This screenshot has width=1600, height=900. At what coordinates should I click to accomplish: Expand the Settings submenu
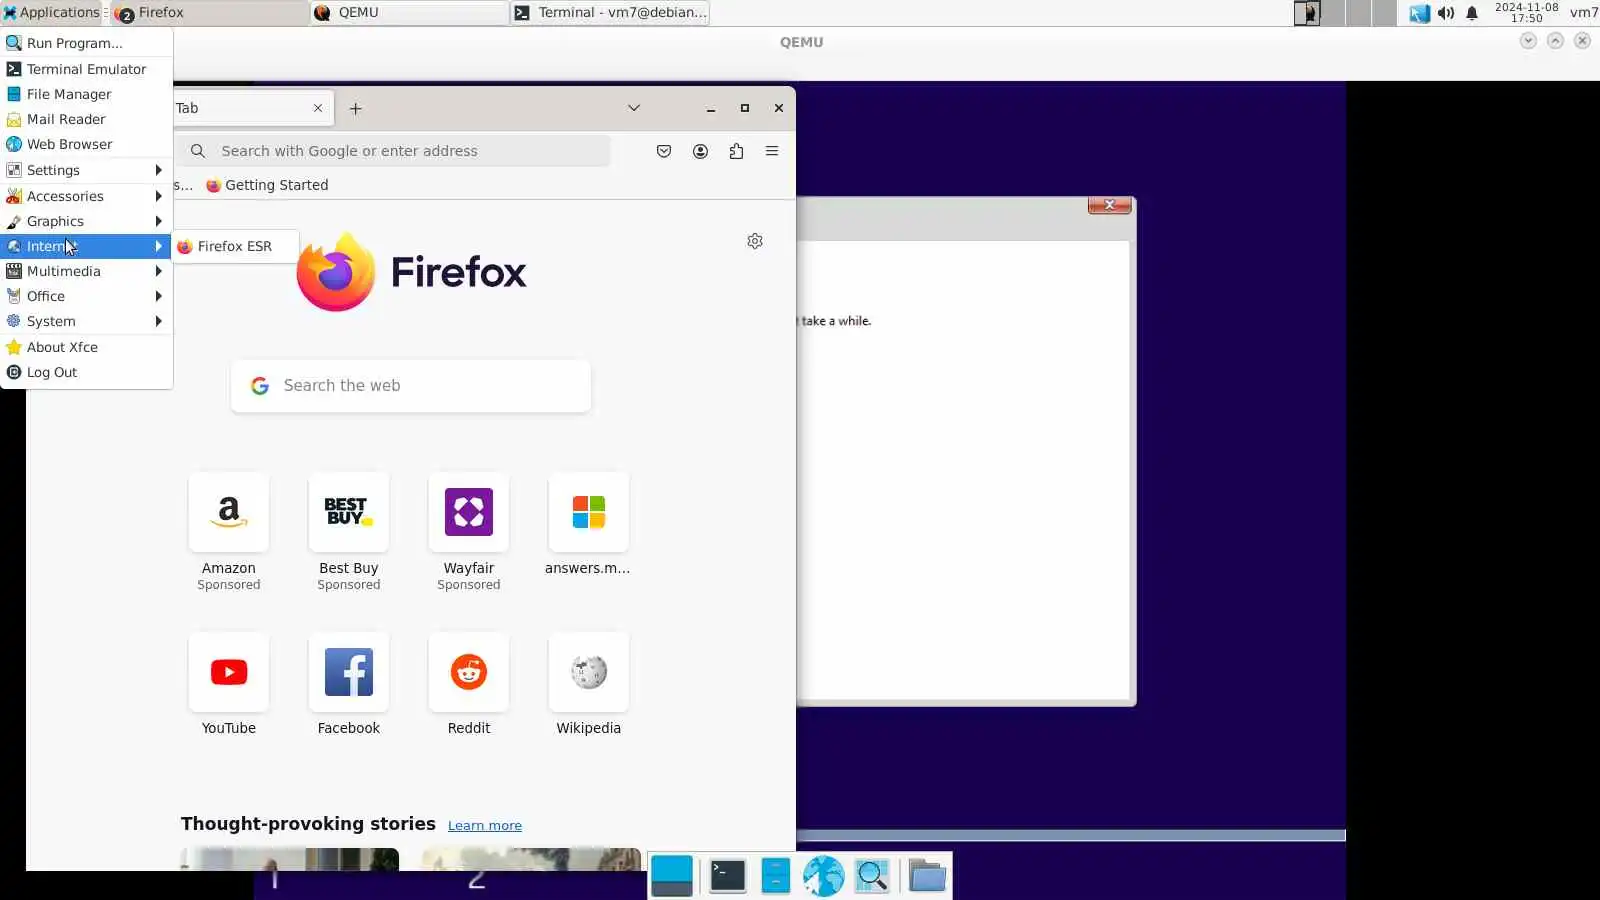coord(86,170)
